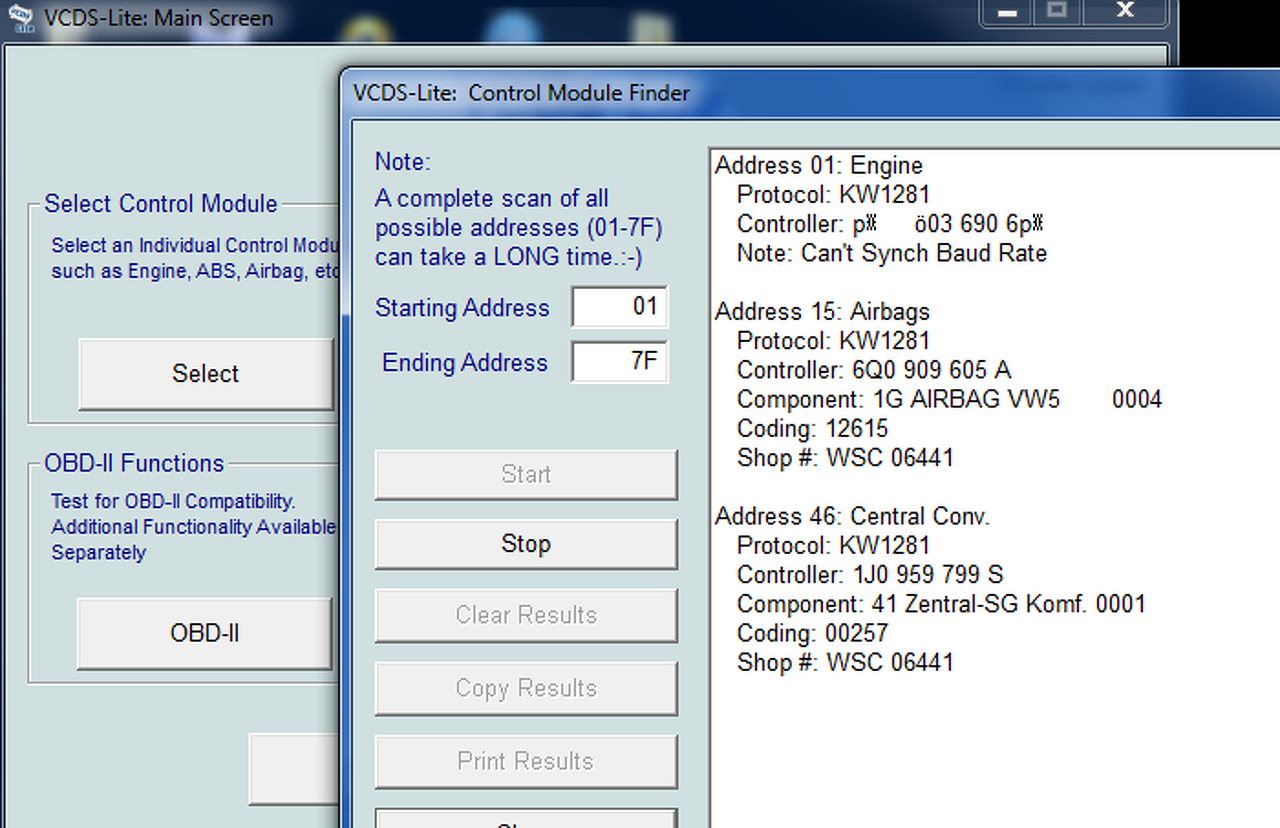Screen dimensions: 1280x828
Task: Click the VCDS-Lite app icon in the Main Screen title bar
Action: [x=21, y=18]
